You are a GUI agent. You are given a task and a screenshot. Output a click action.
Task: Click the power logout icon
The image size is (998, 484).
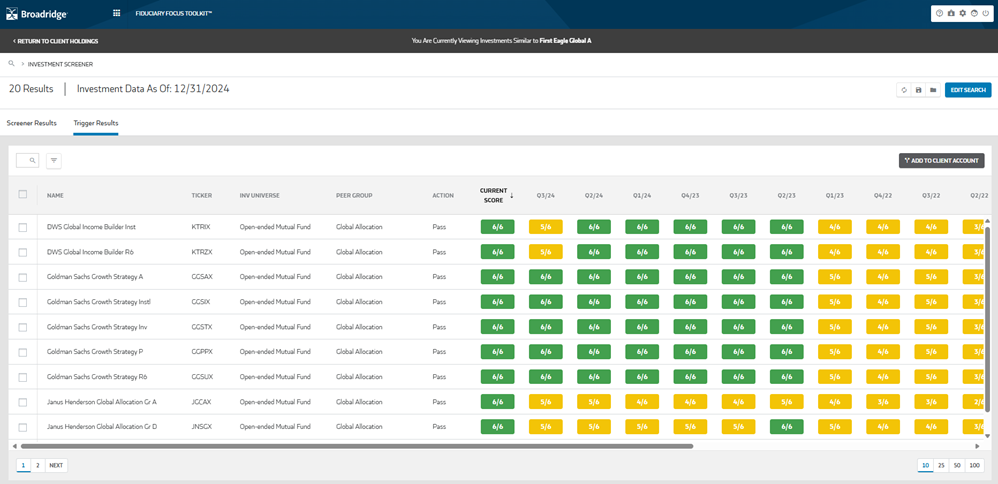985,13
